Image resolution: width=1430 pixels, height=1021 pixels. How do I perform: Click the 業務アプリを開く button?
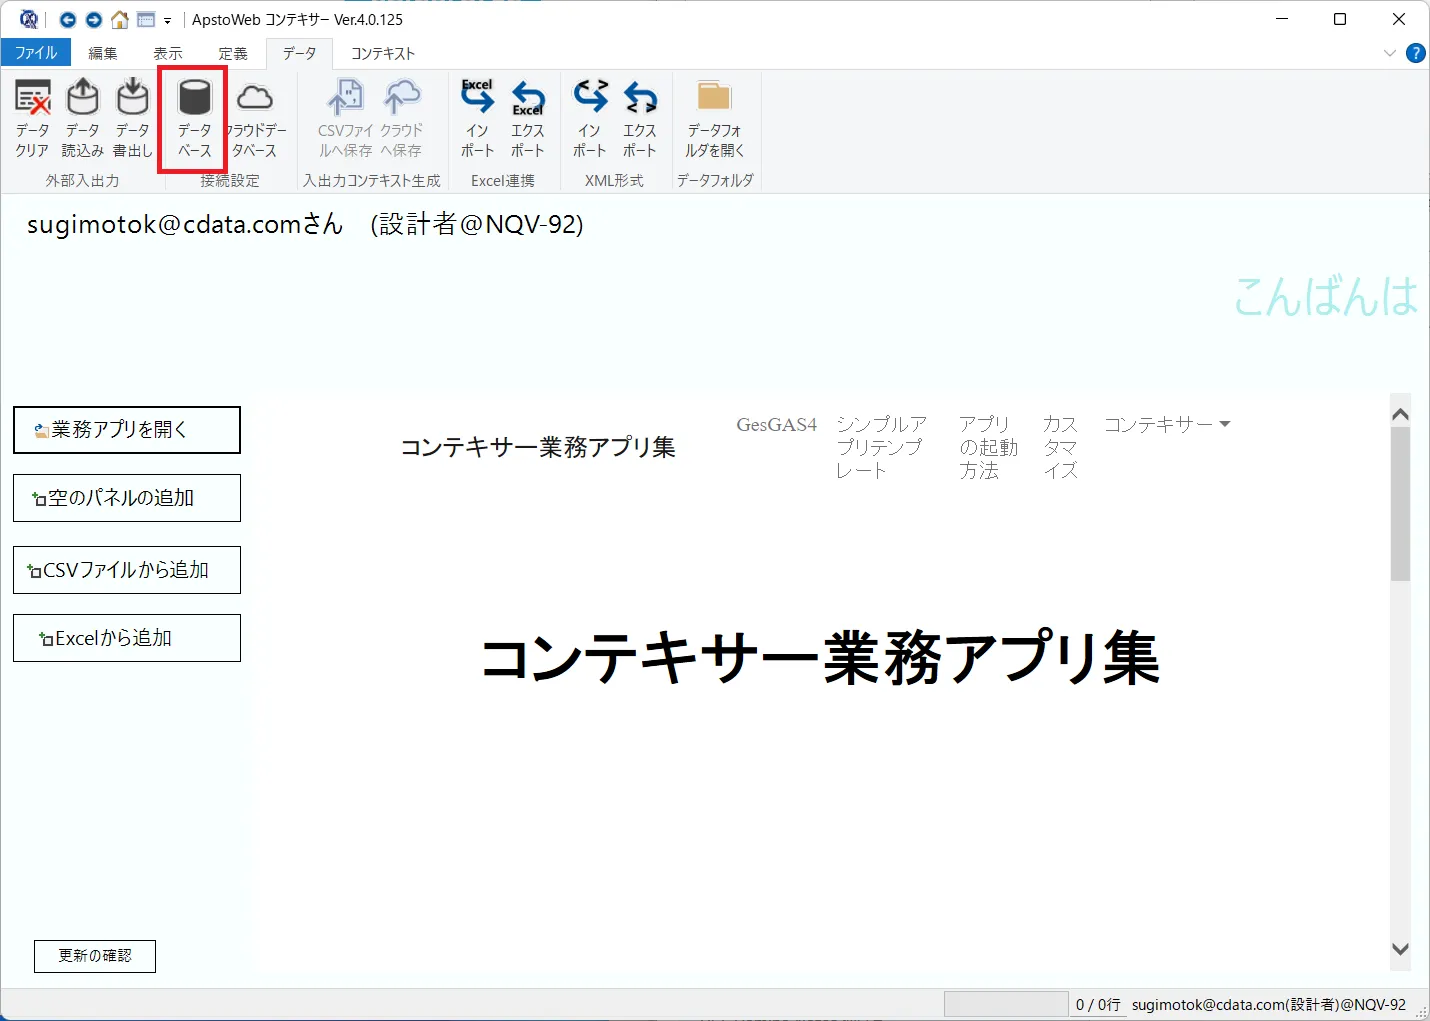tap(126, 429)
